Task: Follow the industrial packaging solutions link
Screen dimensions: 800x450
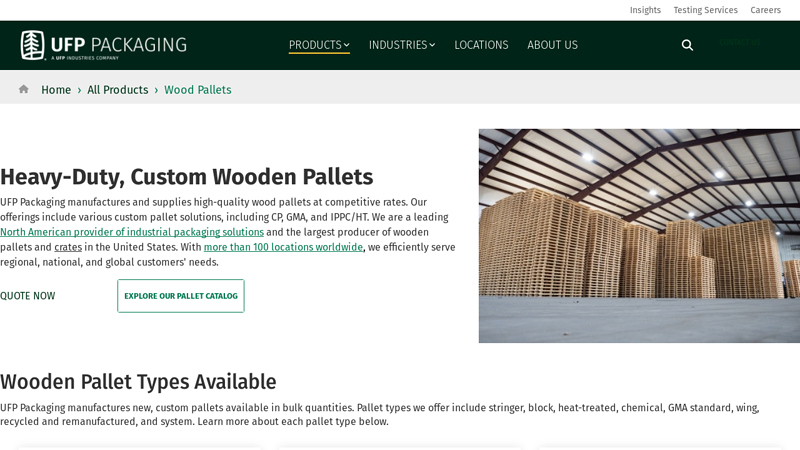Action: pyautogui.click(x=132, y=232)
